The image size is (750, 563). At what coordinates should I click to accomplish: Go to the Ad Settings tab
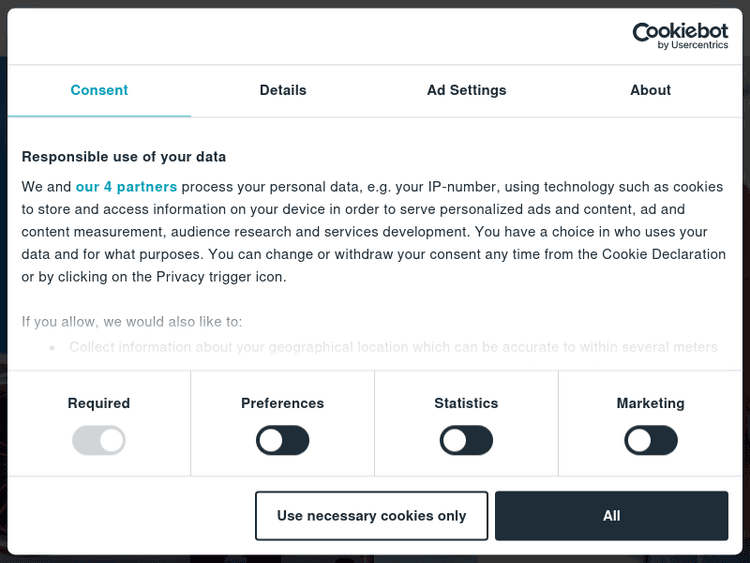coord(466,90)
